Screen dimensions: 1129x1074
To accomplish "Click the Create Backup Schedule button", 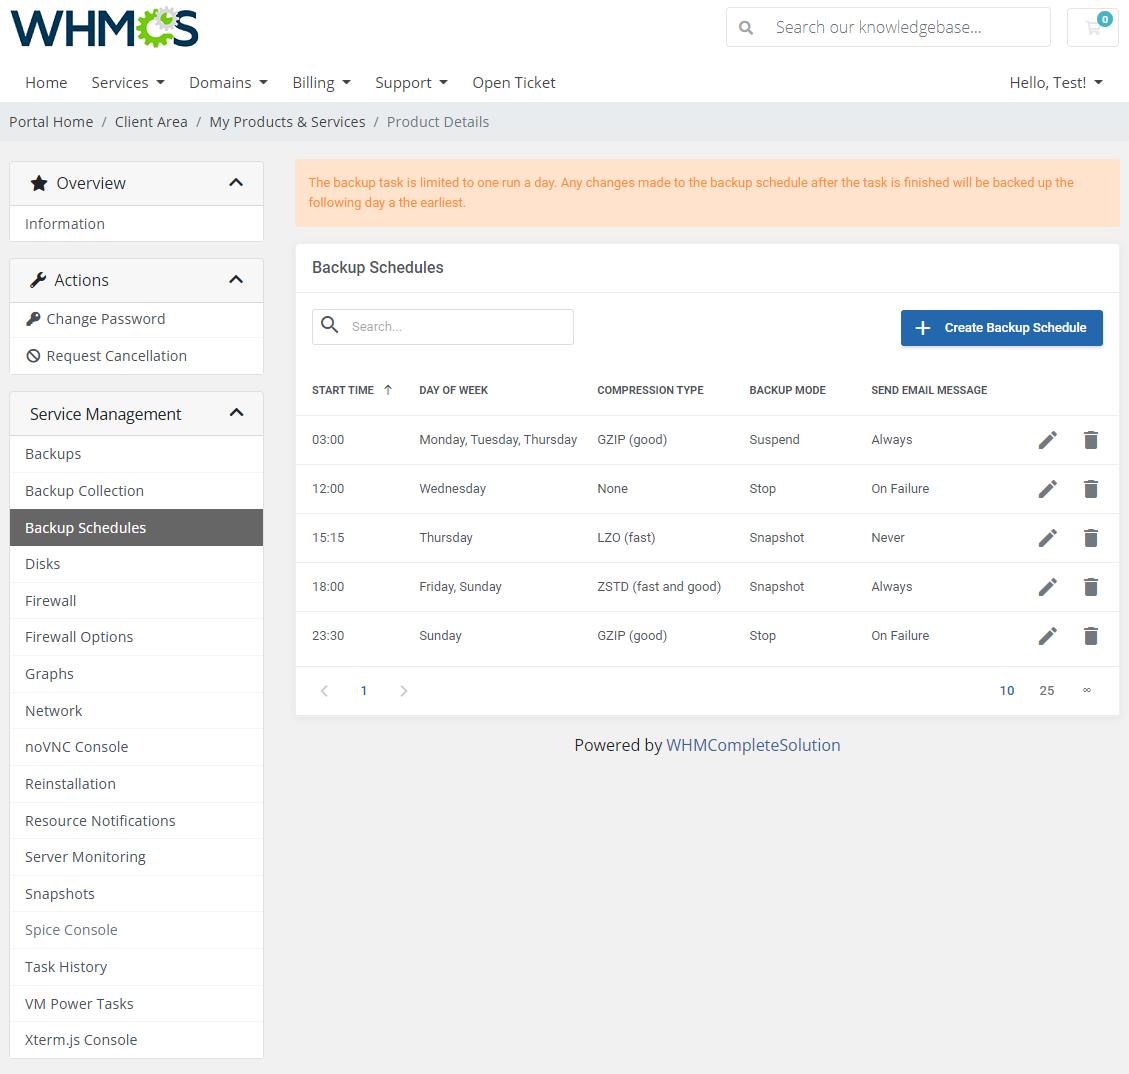I will [1001, 327].
